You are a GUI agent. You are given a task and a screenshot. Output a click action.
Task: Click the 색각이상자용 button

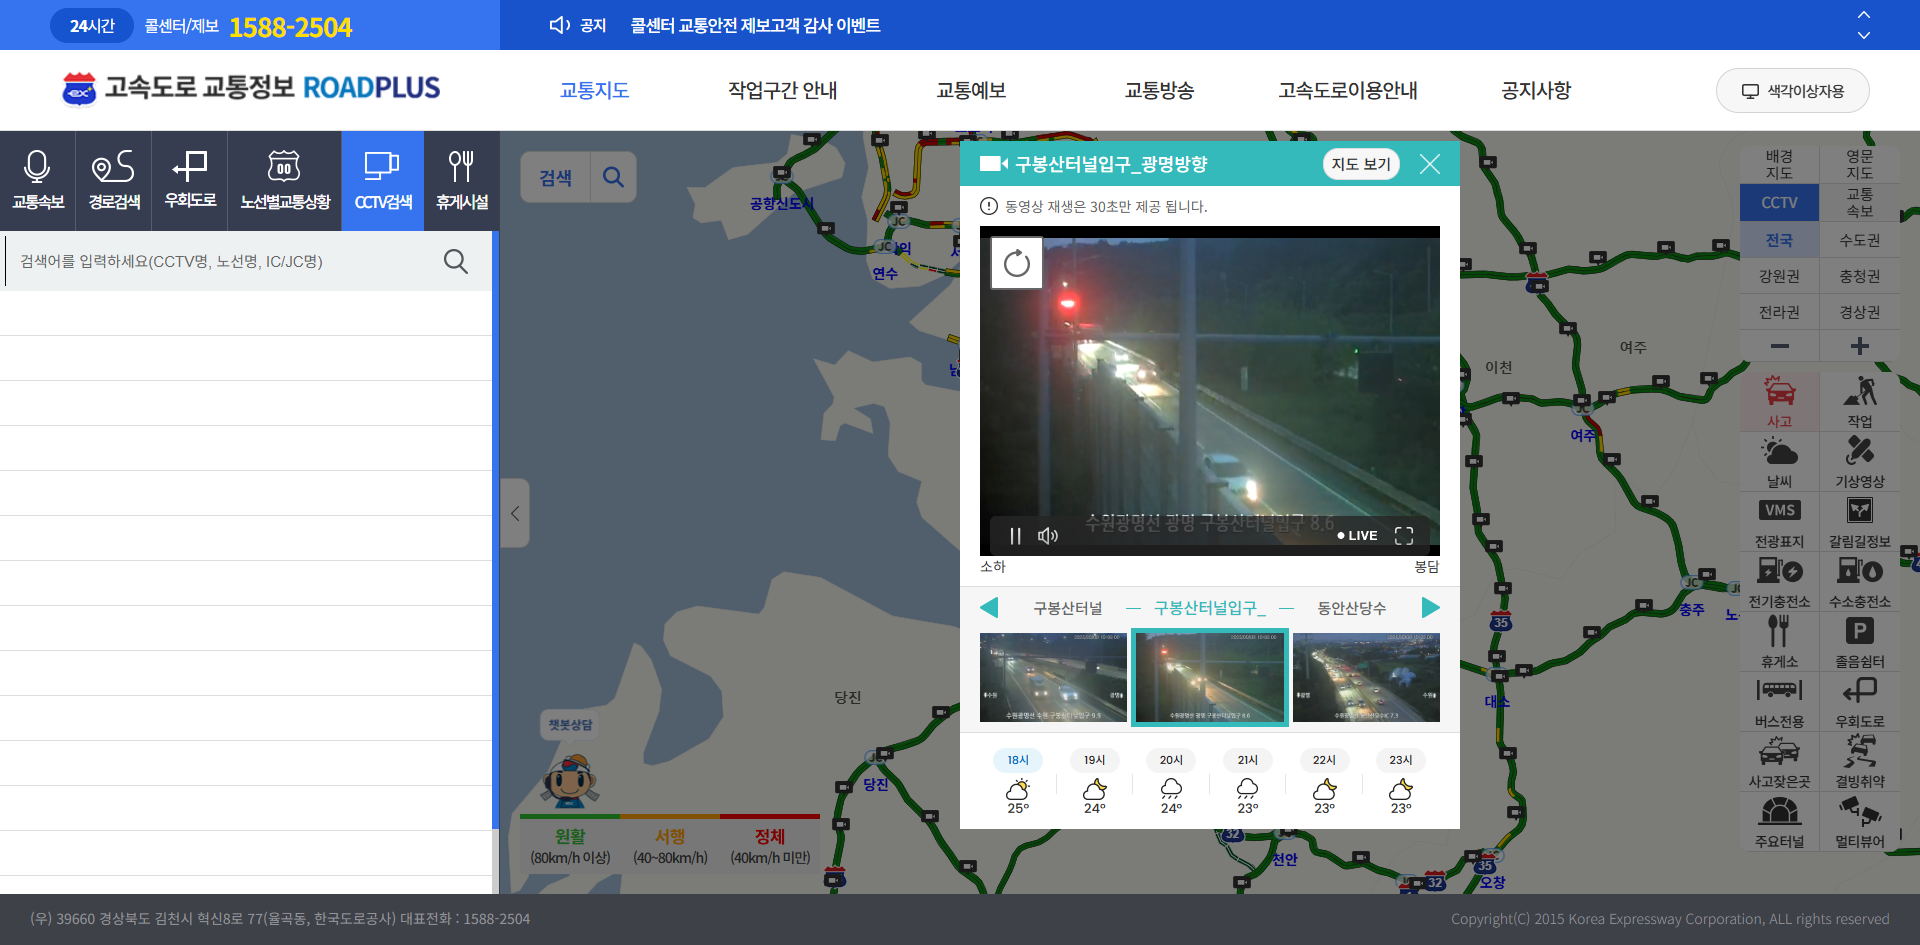pos(1792,91)
